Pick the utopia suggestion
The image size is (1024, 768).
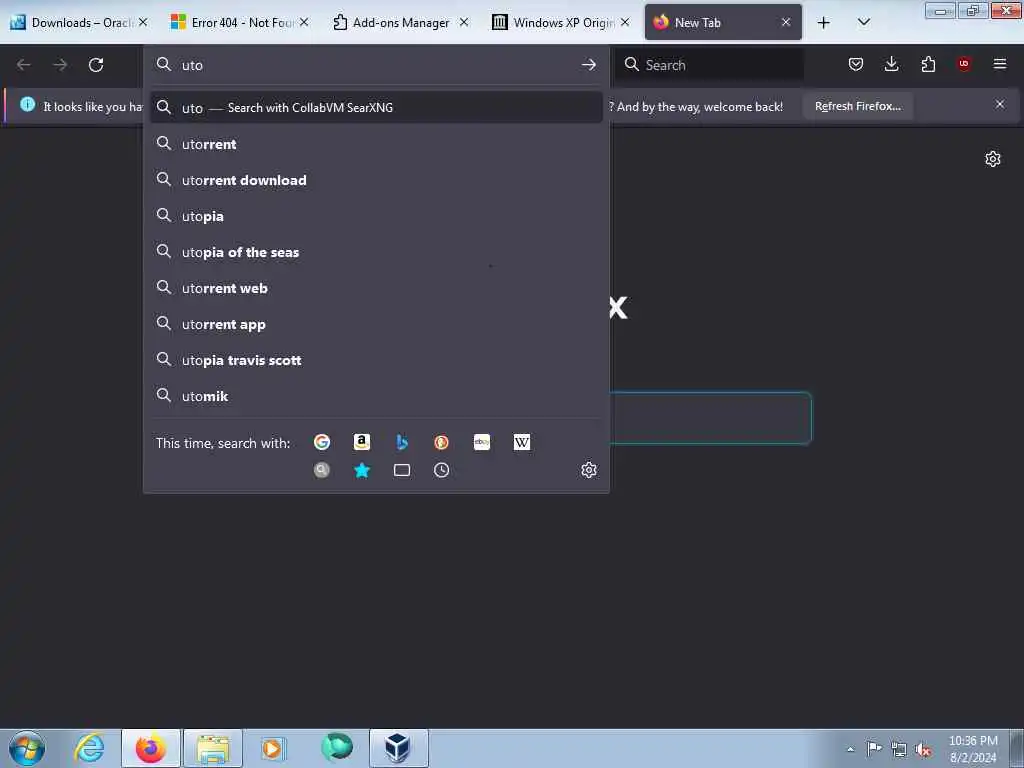tap(376, 216)
